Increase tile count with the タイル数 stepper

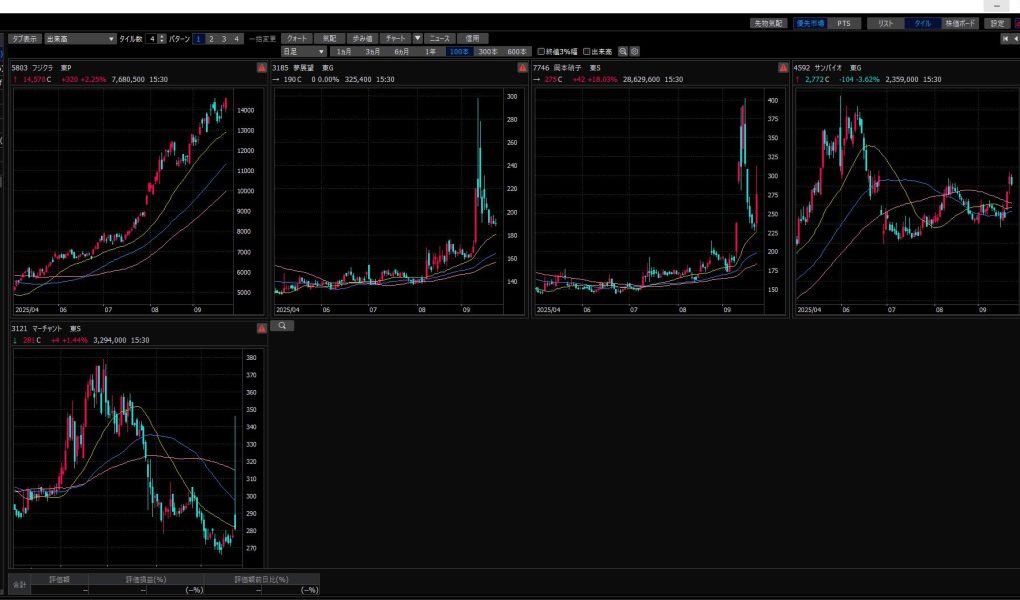(163, 35)
